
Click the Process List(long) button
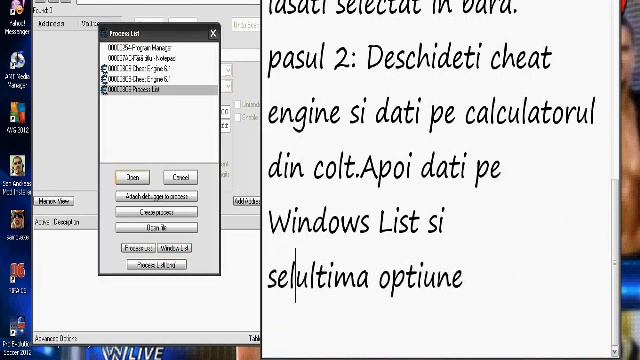click(157, 265)
